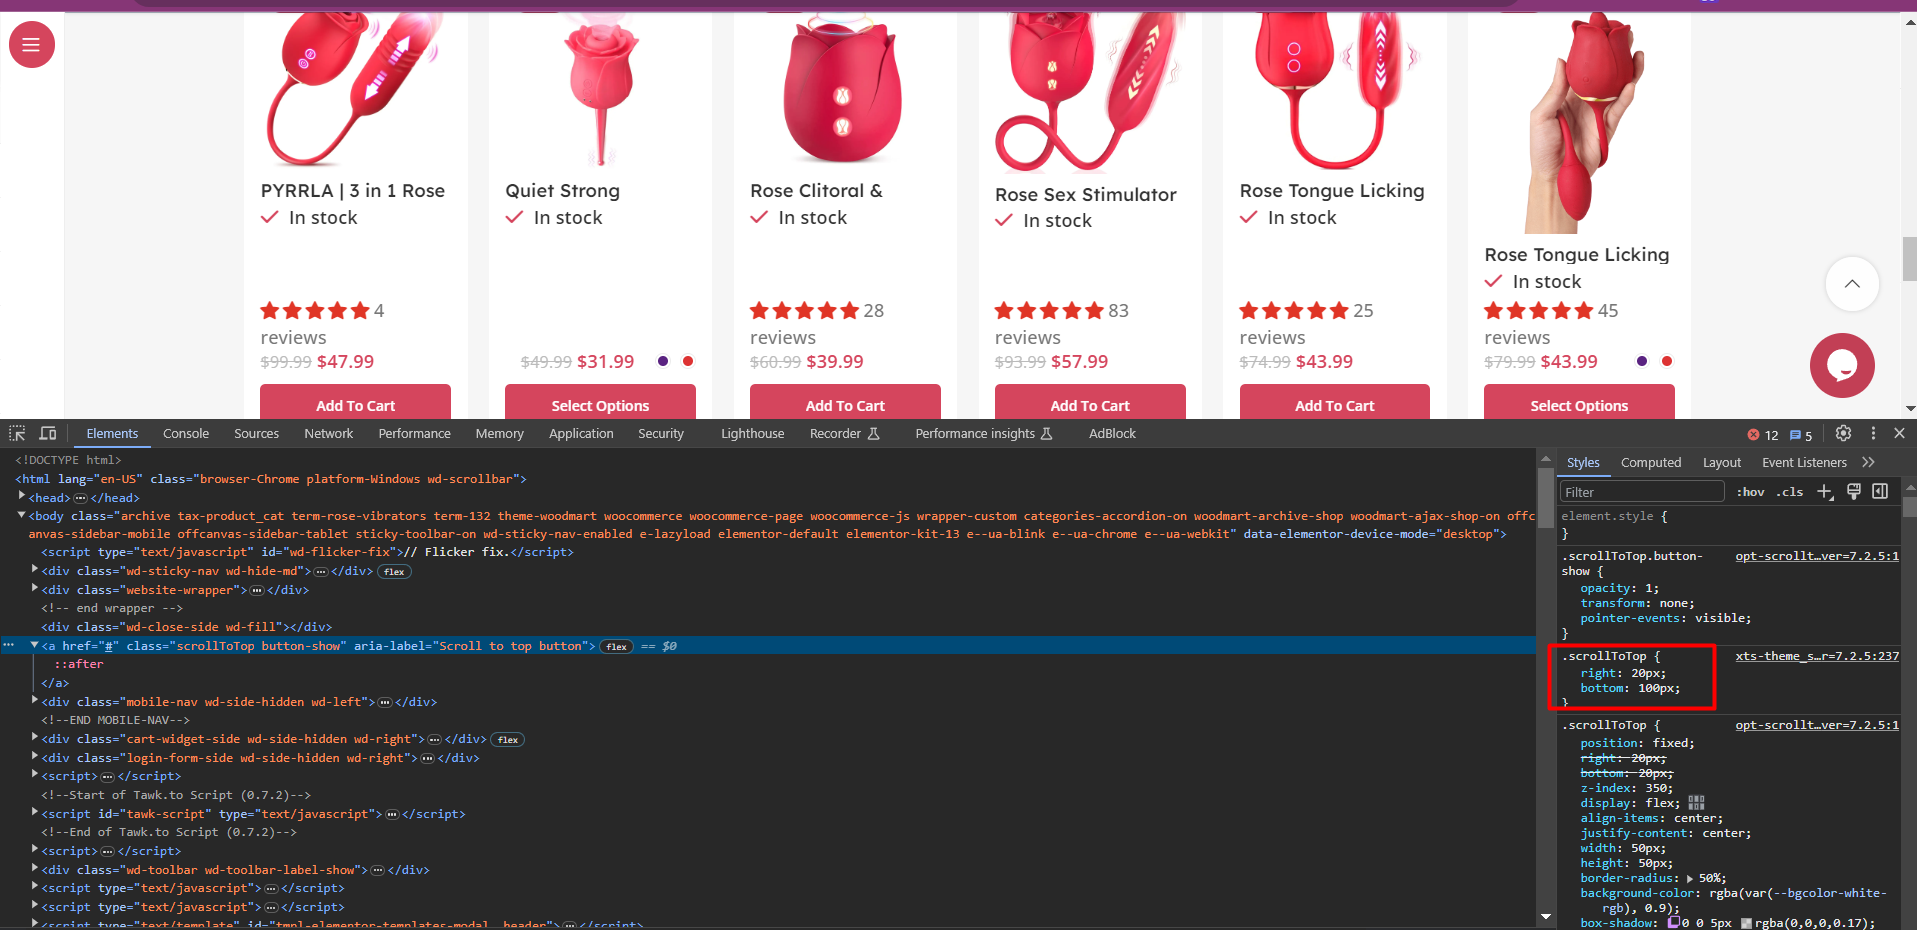Switch to the Console tab

click(x=186, y=433)
